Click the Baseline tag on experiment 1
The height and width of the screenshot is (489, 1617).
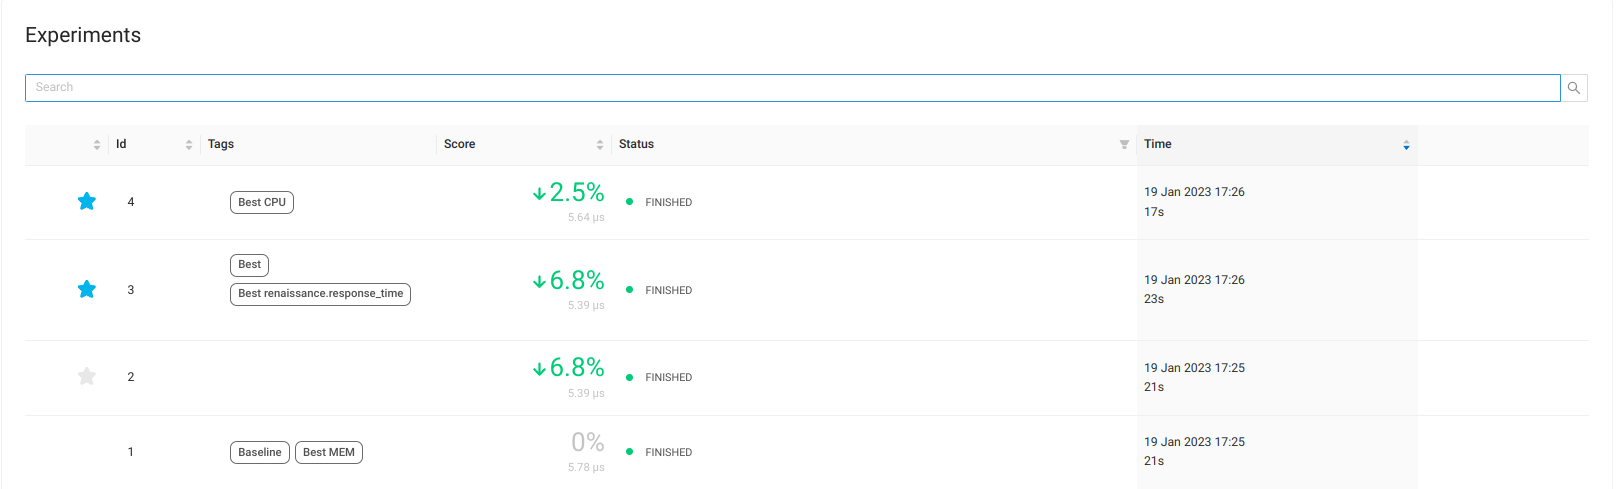click(x=260, y=453)
